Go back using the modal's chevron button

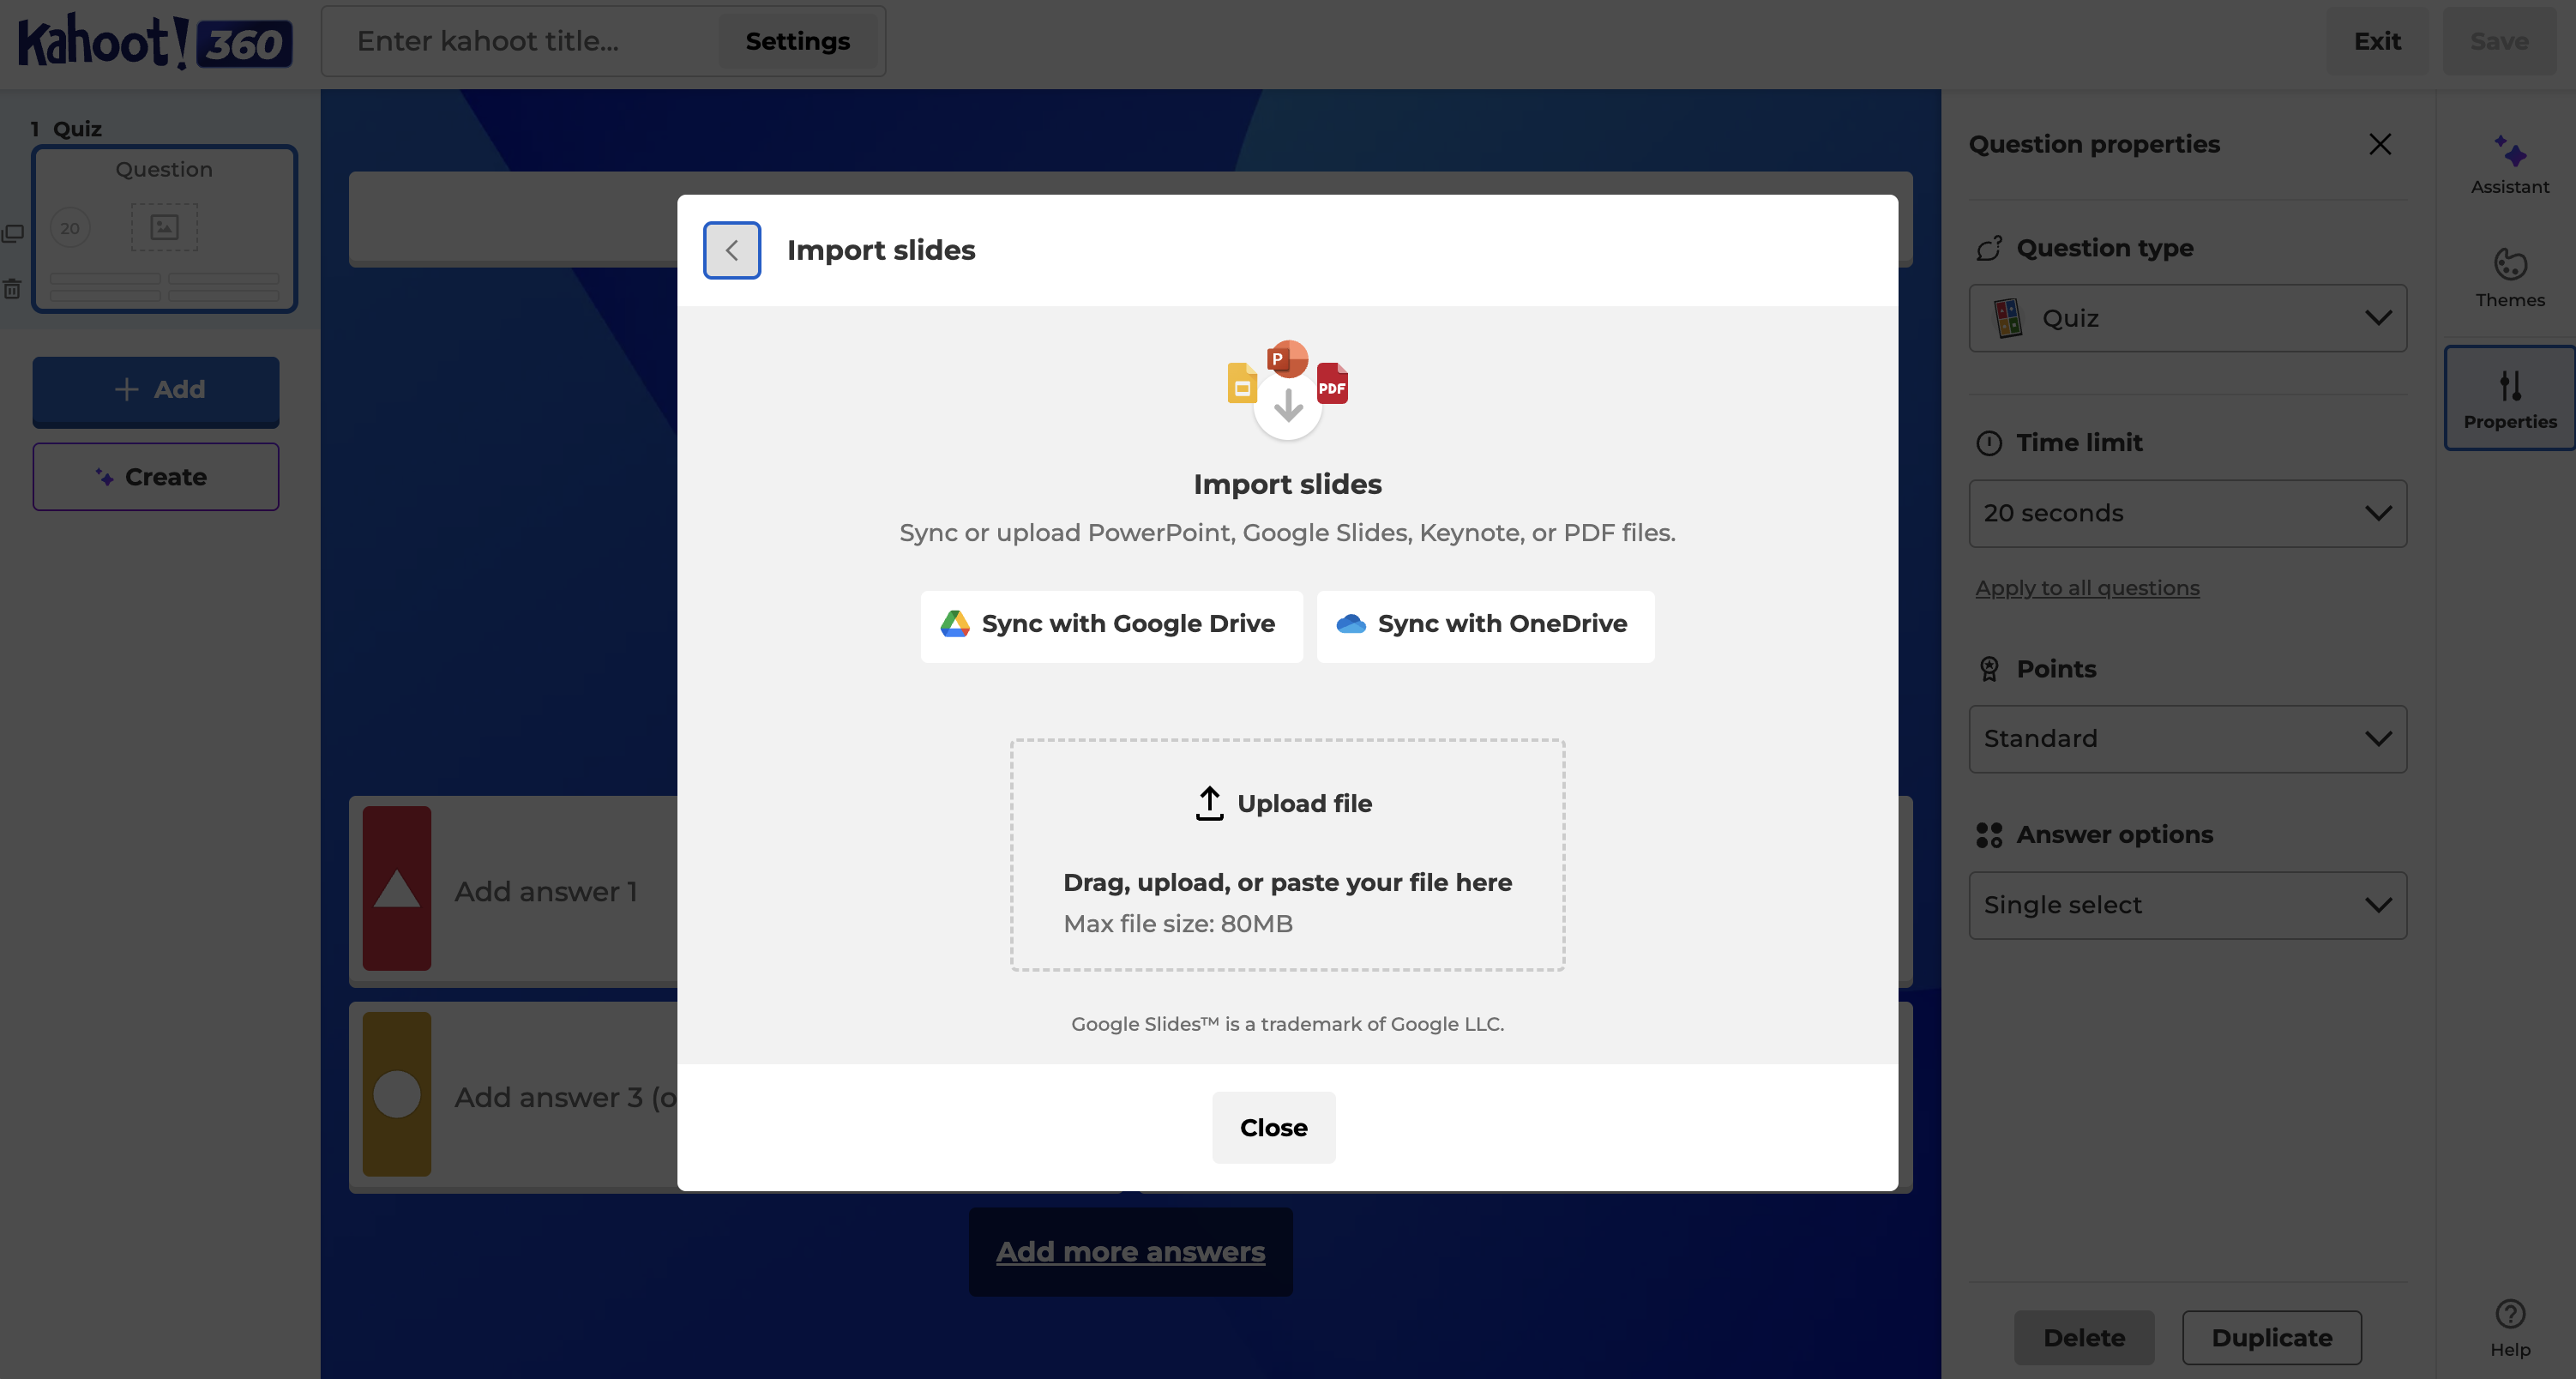pos(731,250)
